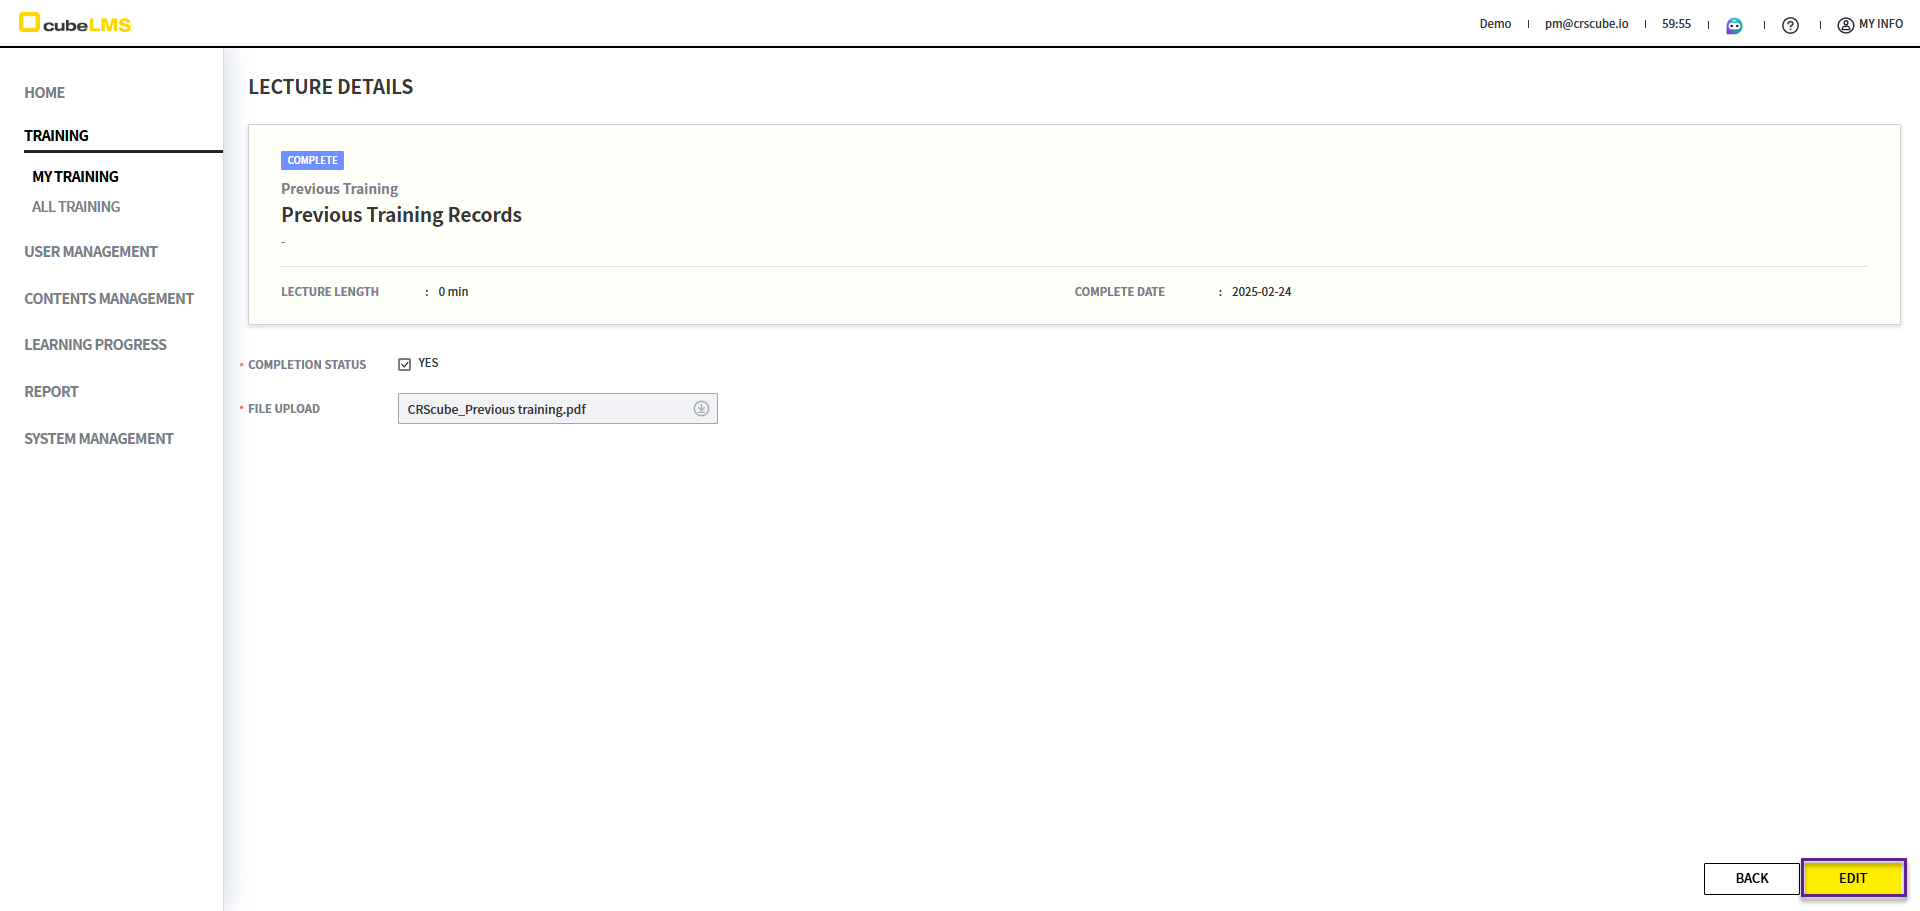Open MY TRAINING submenu
This screenshot has width=1920, height=911.
(75, 177)
